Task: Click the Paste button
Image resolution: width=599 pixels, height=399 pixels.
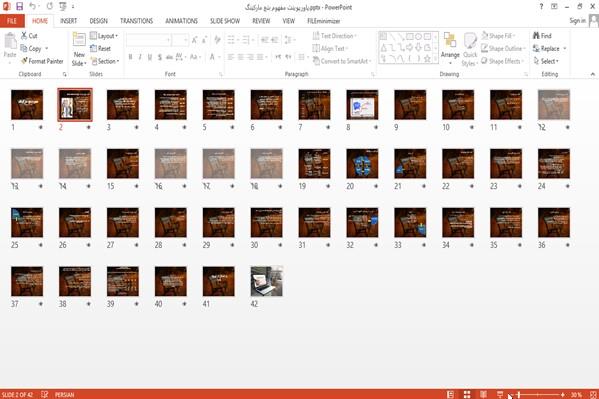Action: (10, 46)
